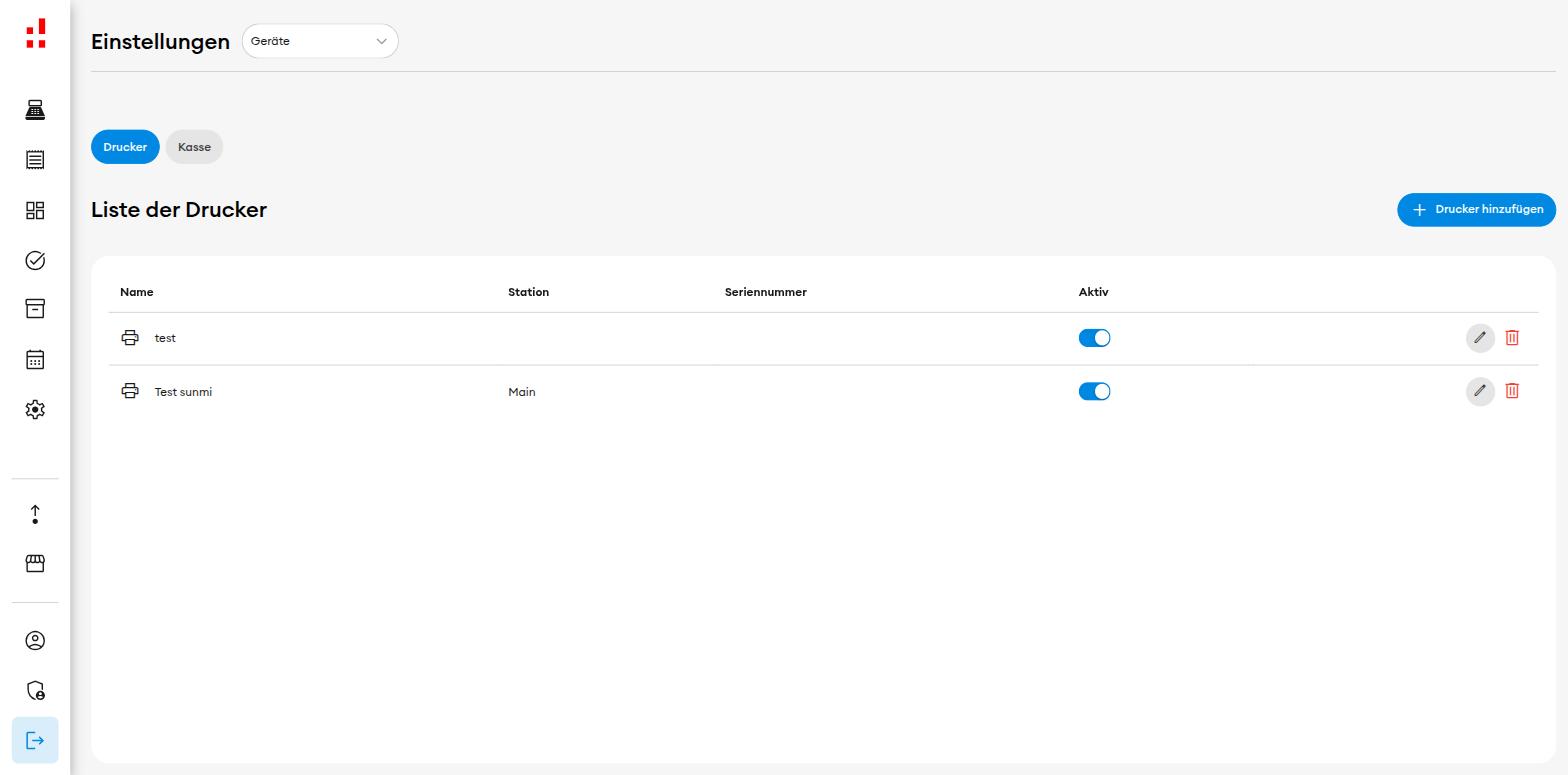This screenshot has width=1568, height=775.
Task: Click the upward arrow sidebar icon
Action: 35,514
